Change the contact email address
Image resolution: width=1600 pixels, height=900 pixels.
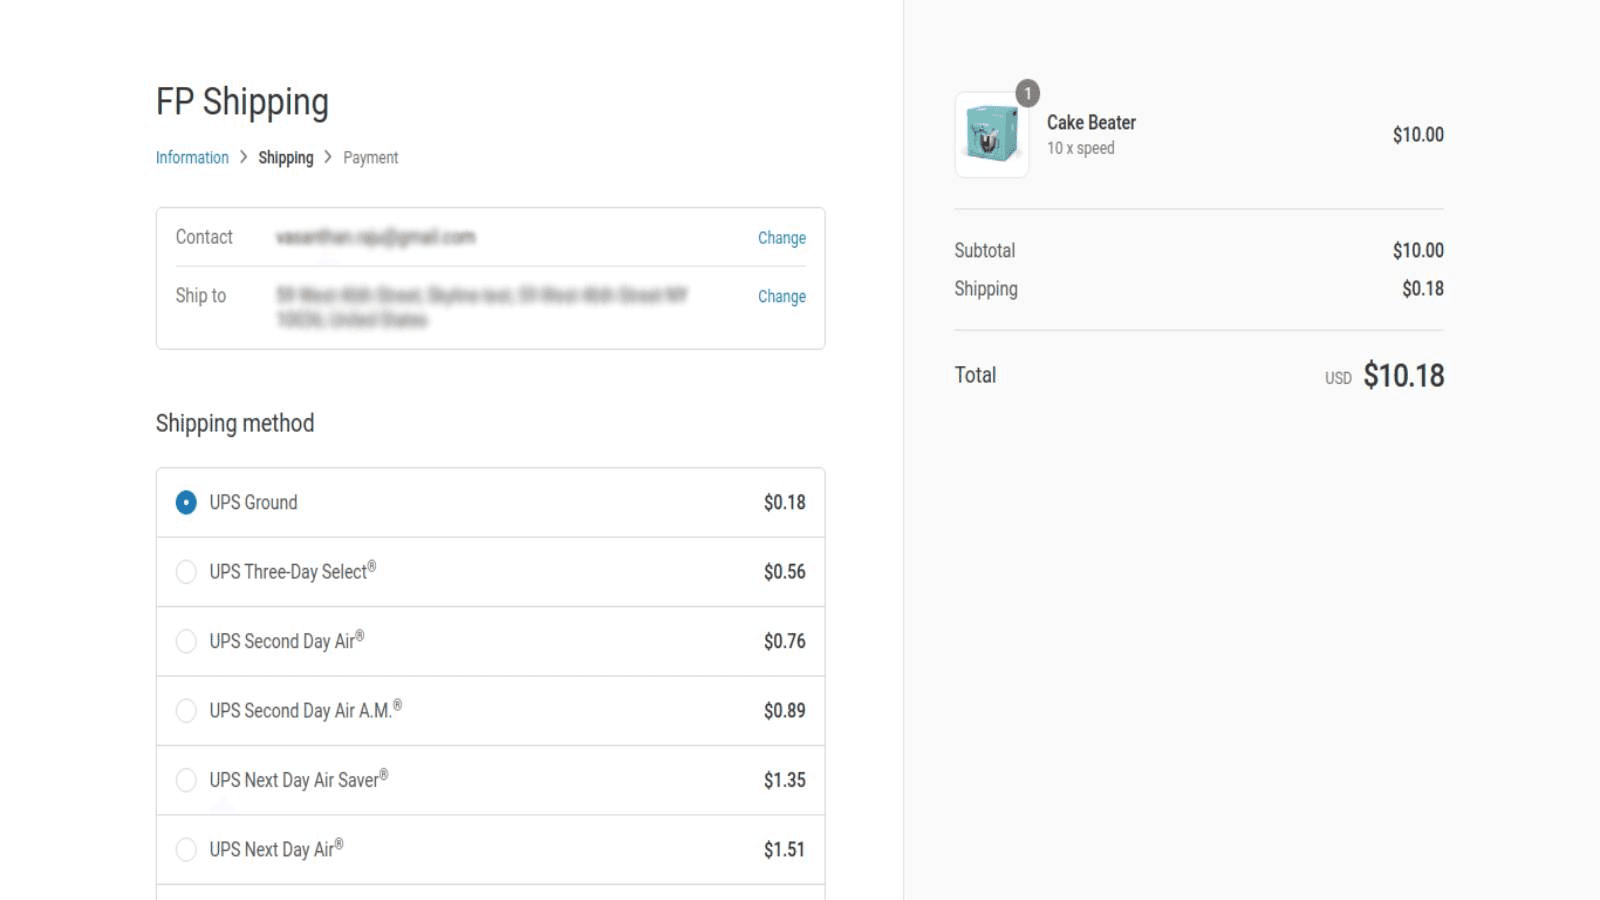[781, 238]
